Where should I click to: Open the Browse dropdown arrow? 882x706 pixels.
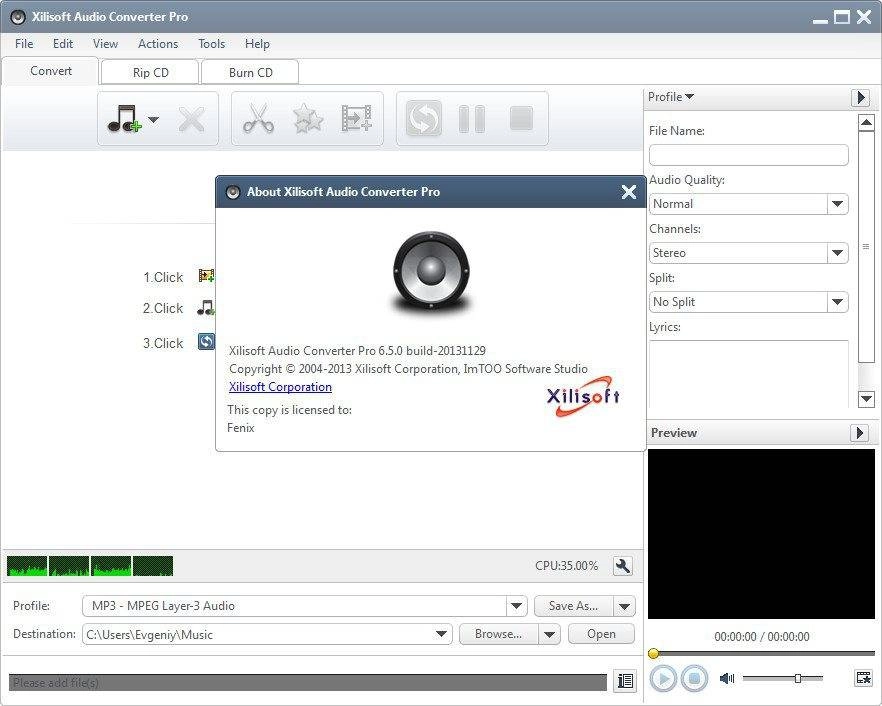[x=549, y=635]
